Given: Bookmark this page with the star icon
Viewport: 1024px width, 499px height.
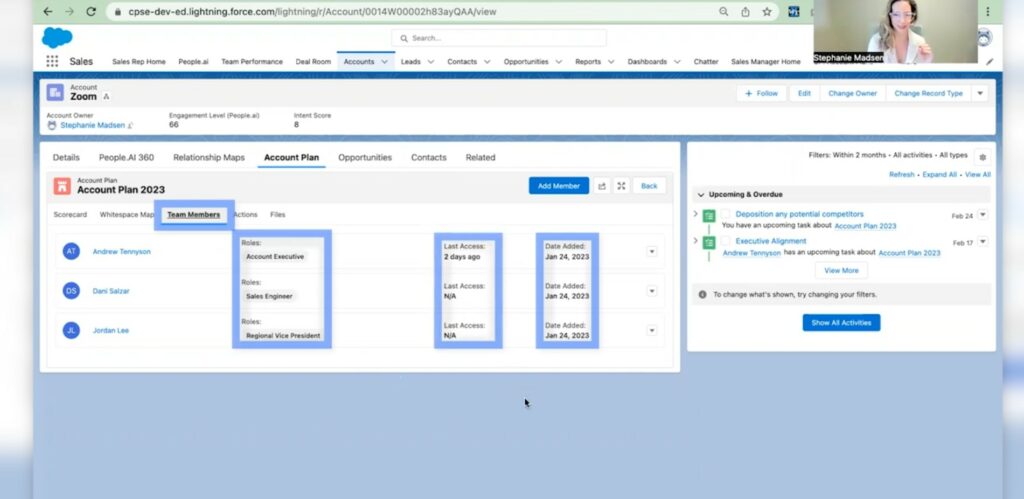Looking at the screenshot, I should 767,12.
